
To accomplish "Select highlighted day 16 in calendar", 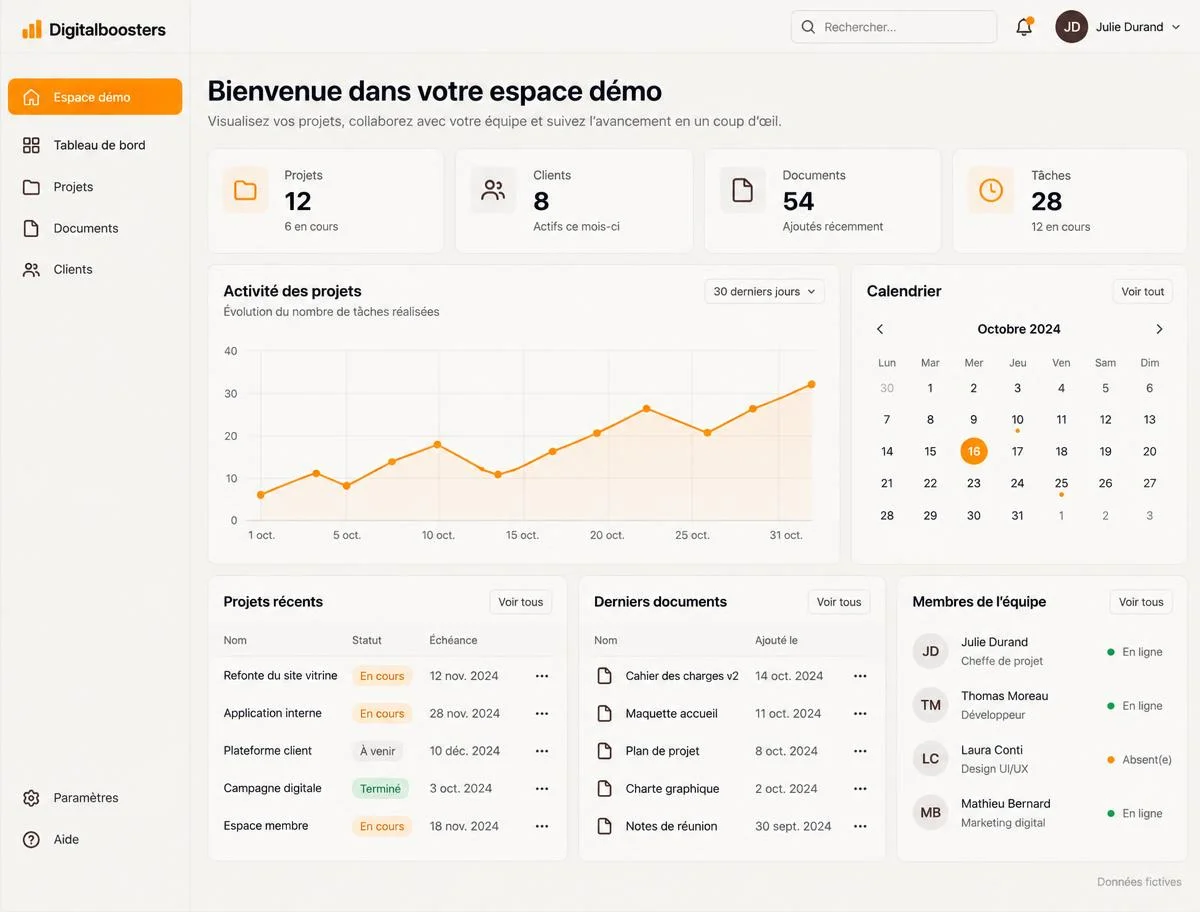I will pos(974,451).
